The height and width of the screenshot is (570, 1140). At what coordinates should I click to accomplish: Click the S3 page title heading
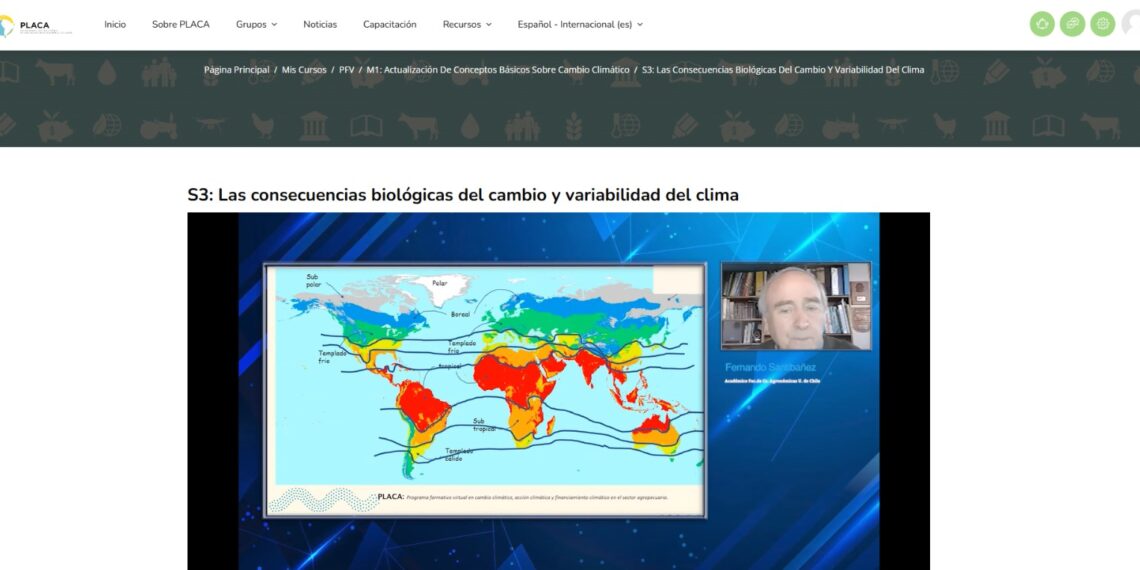pyautogui.click(x=463, y=195)
